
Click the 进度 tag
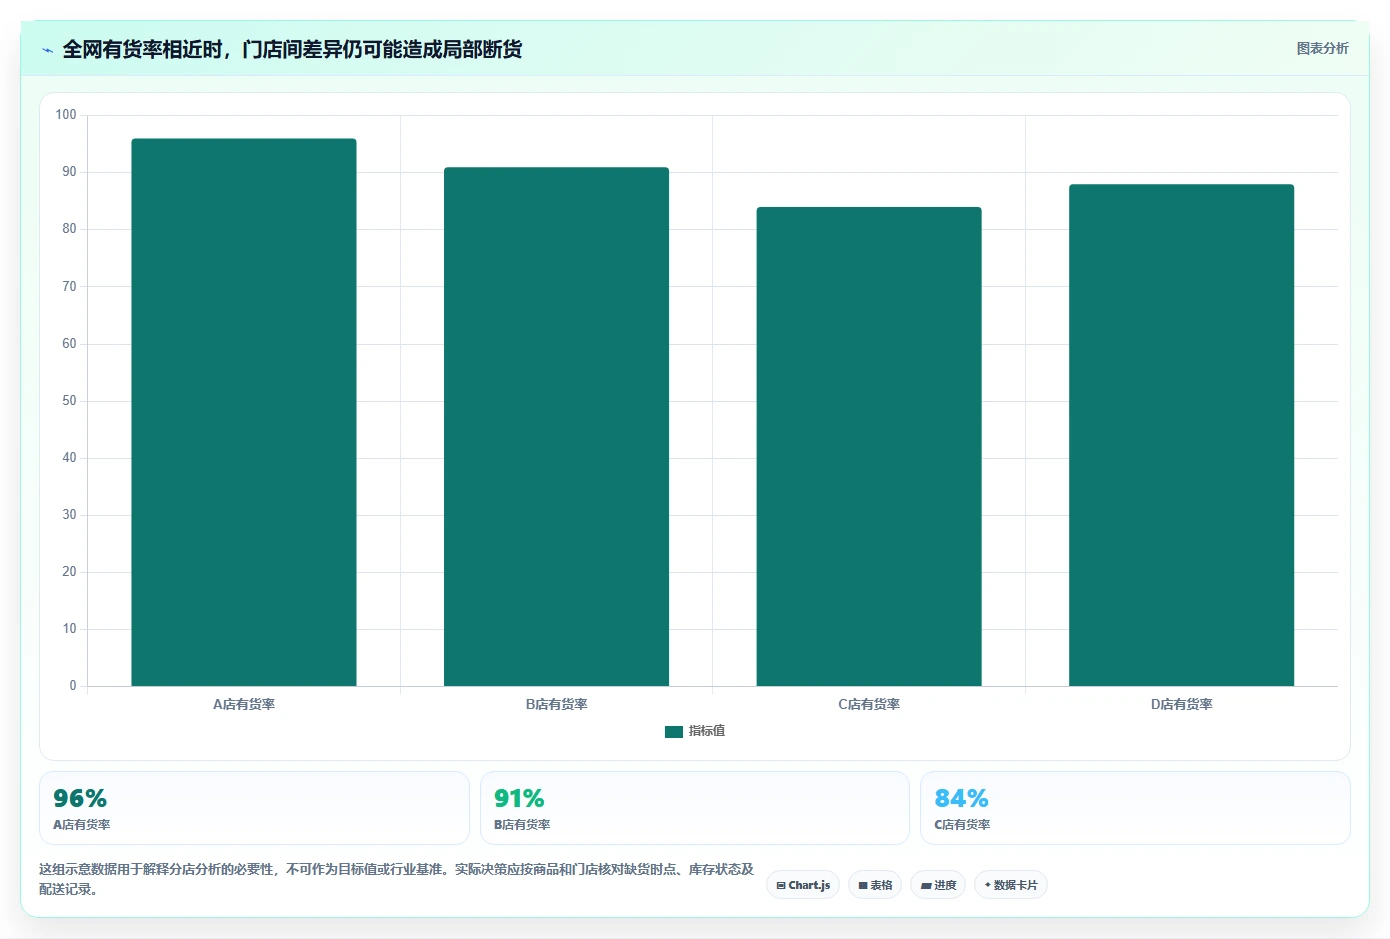click(x=938, y=885)
